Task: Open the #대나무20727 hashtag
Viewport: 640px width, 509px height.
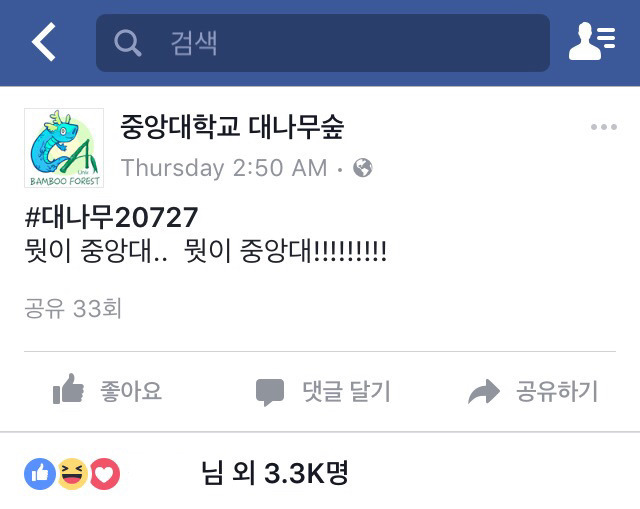Action: (111, 217)
